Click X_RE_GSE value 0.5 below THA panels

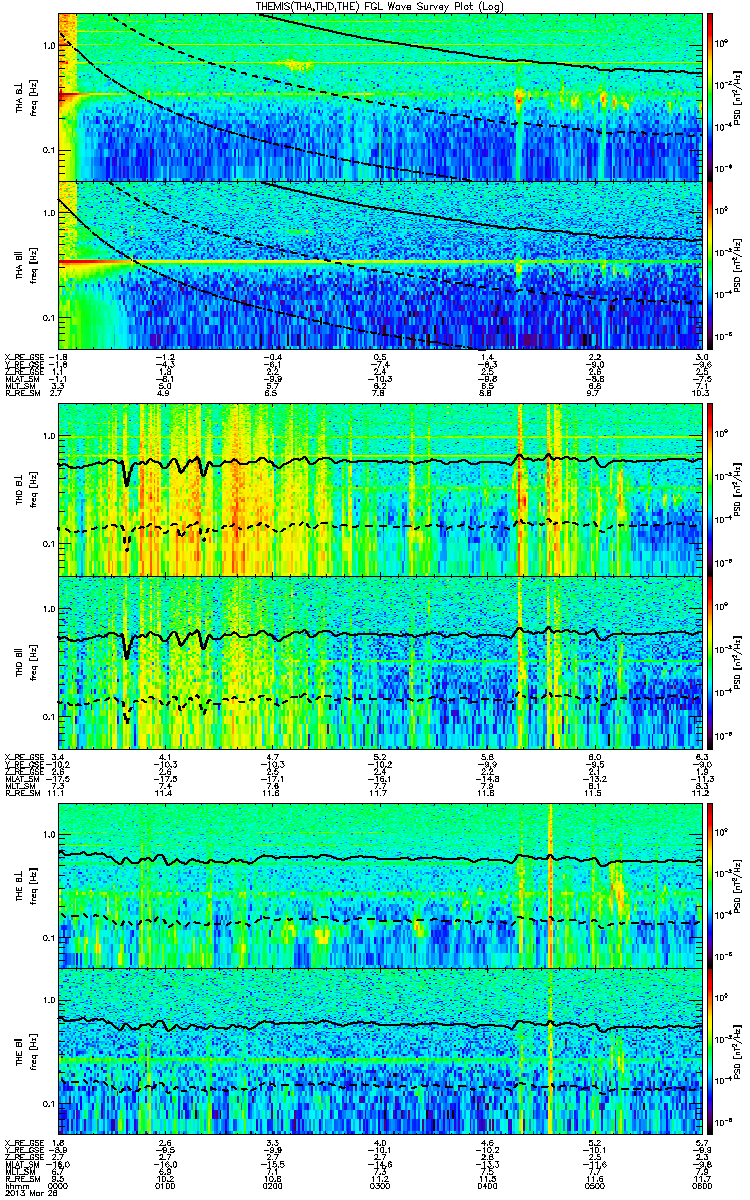pos(380,358)
